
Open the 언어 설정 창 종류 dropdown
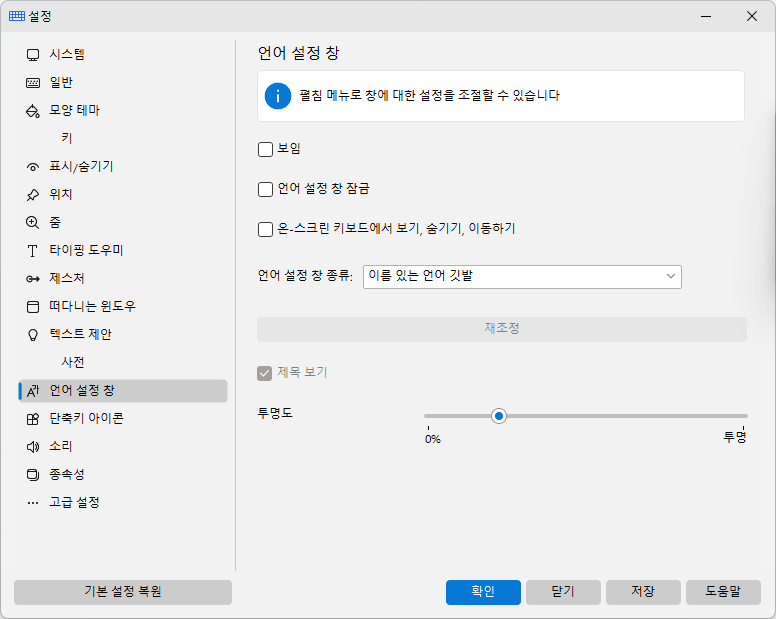[522, 277]
